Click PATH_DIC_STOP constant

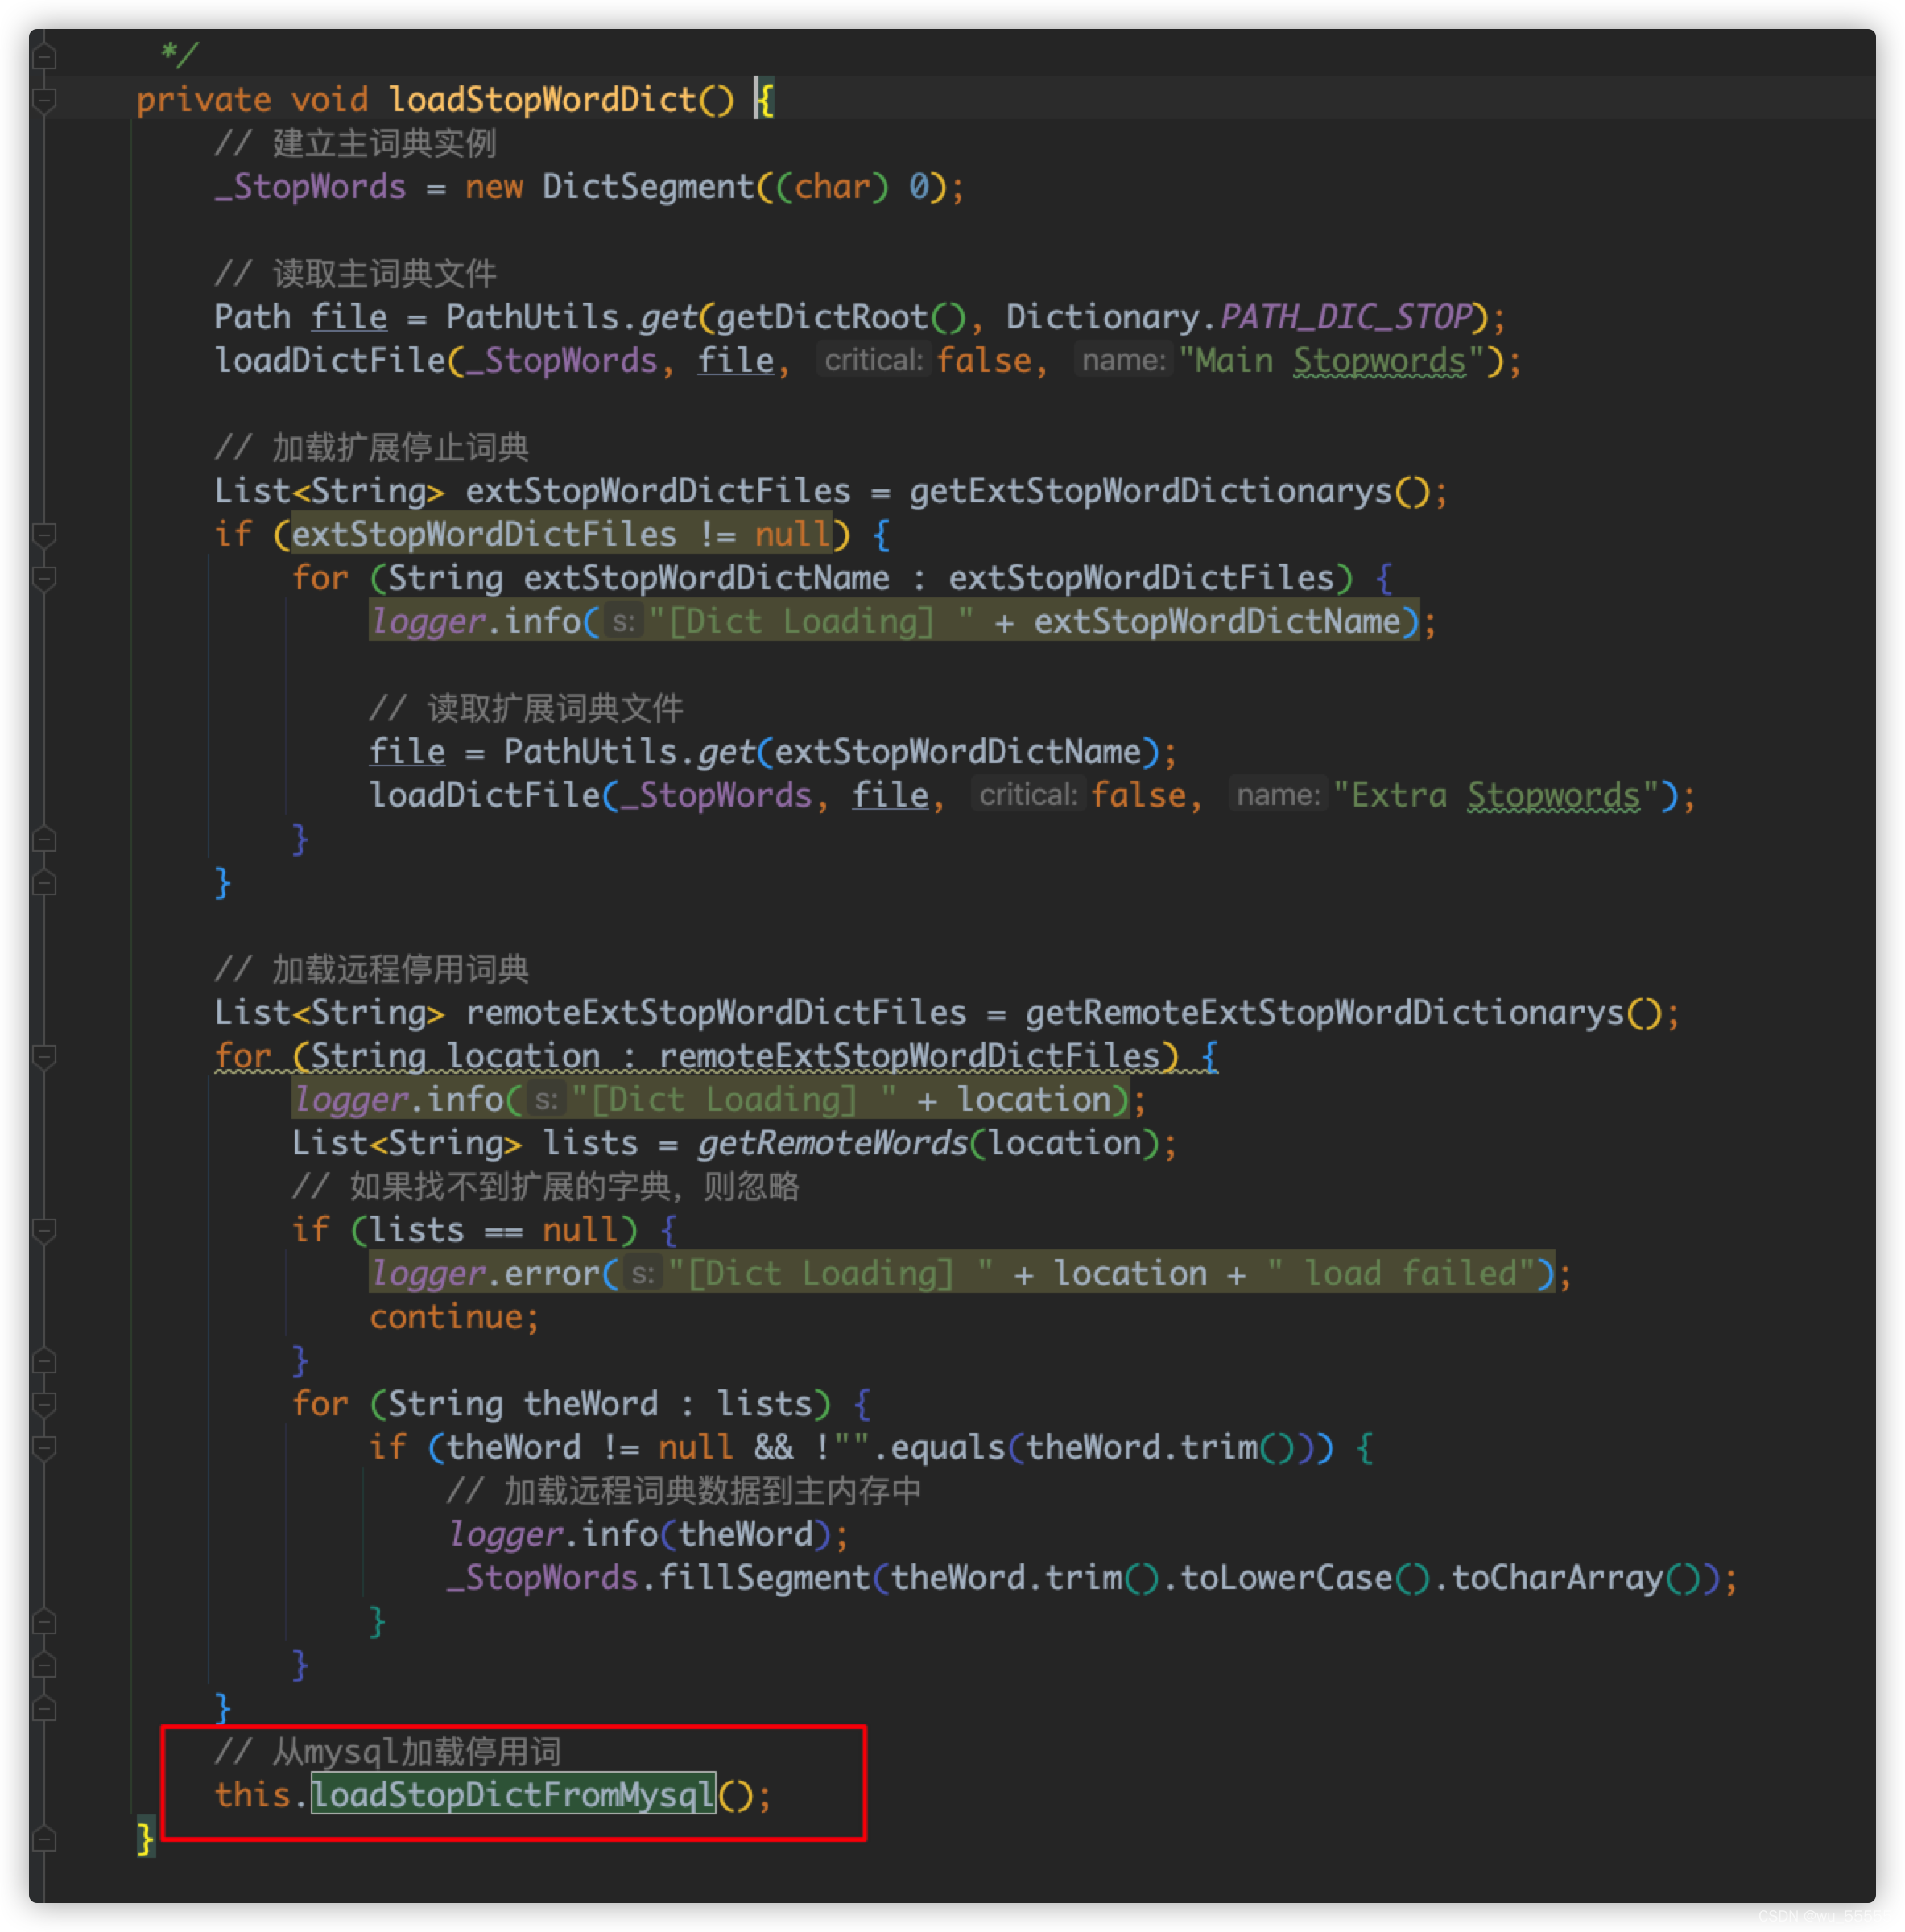(1345, 318)
